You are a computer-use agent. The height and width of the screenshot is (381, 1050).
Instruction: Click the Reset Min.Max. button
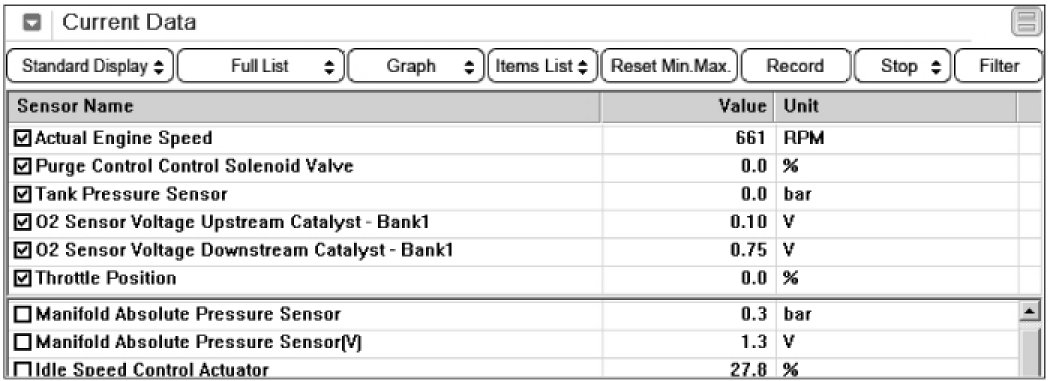[x=670, y=66]
